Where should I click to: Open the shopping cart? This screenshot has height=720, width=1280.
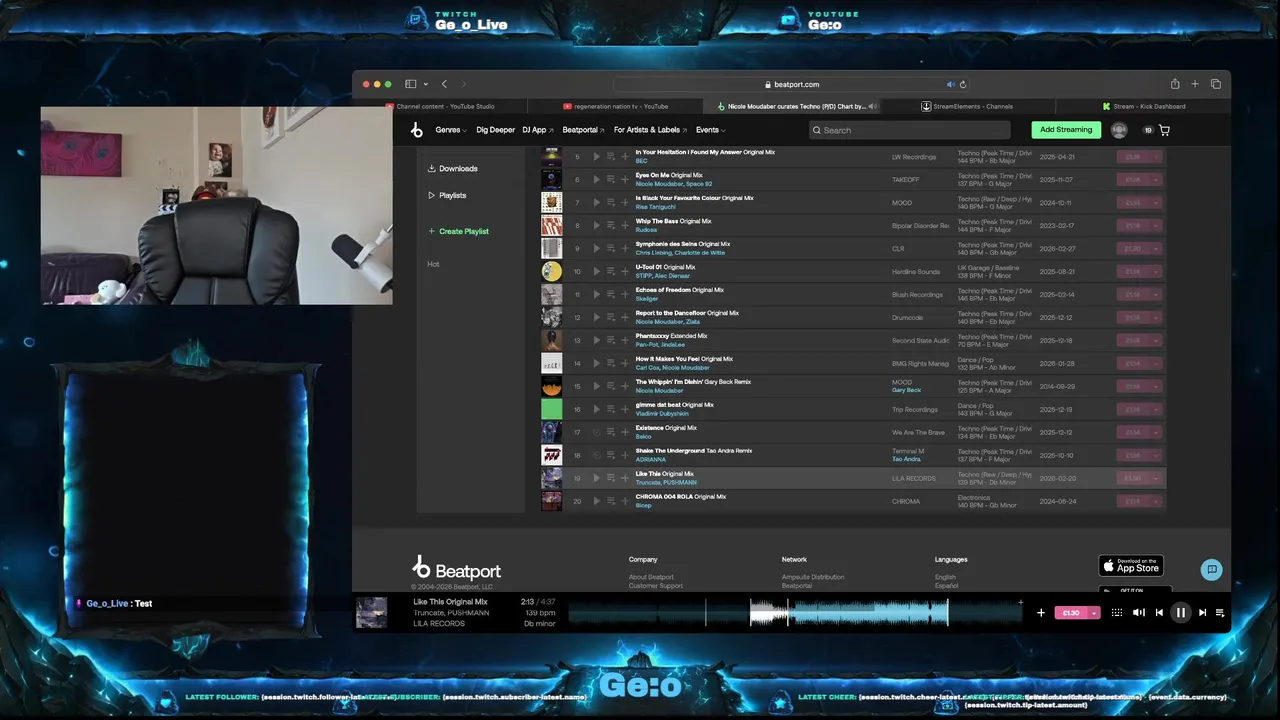[x=1164, y=130]
